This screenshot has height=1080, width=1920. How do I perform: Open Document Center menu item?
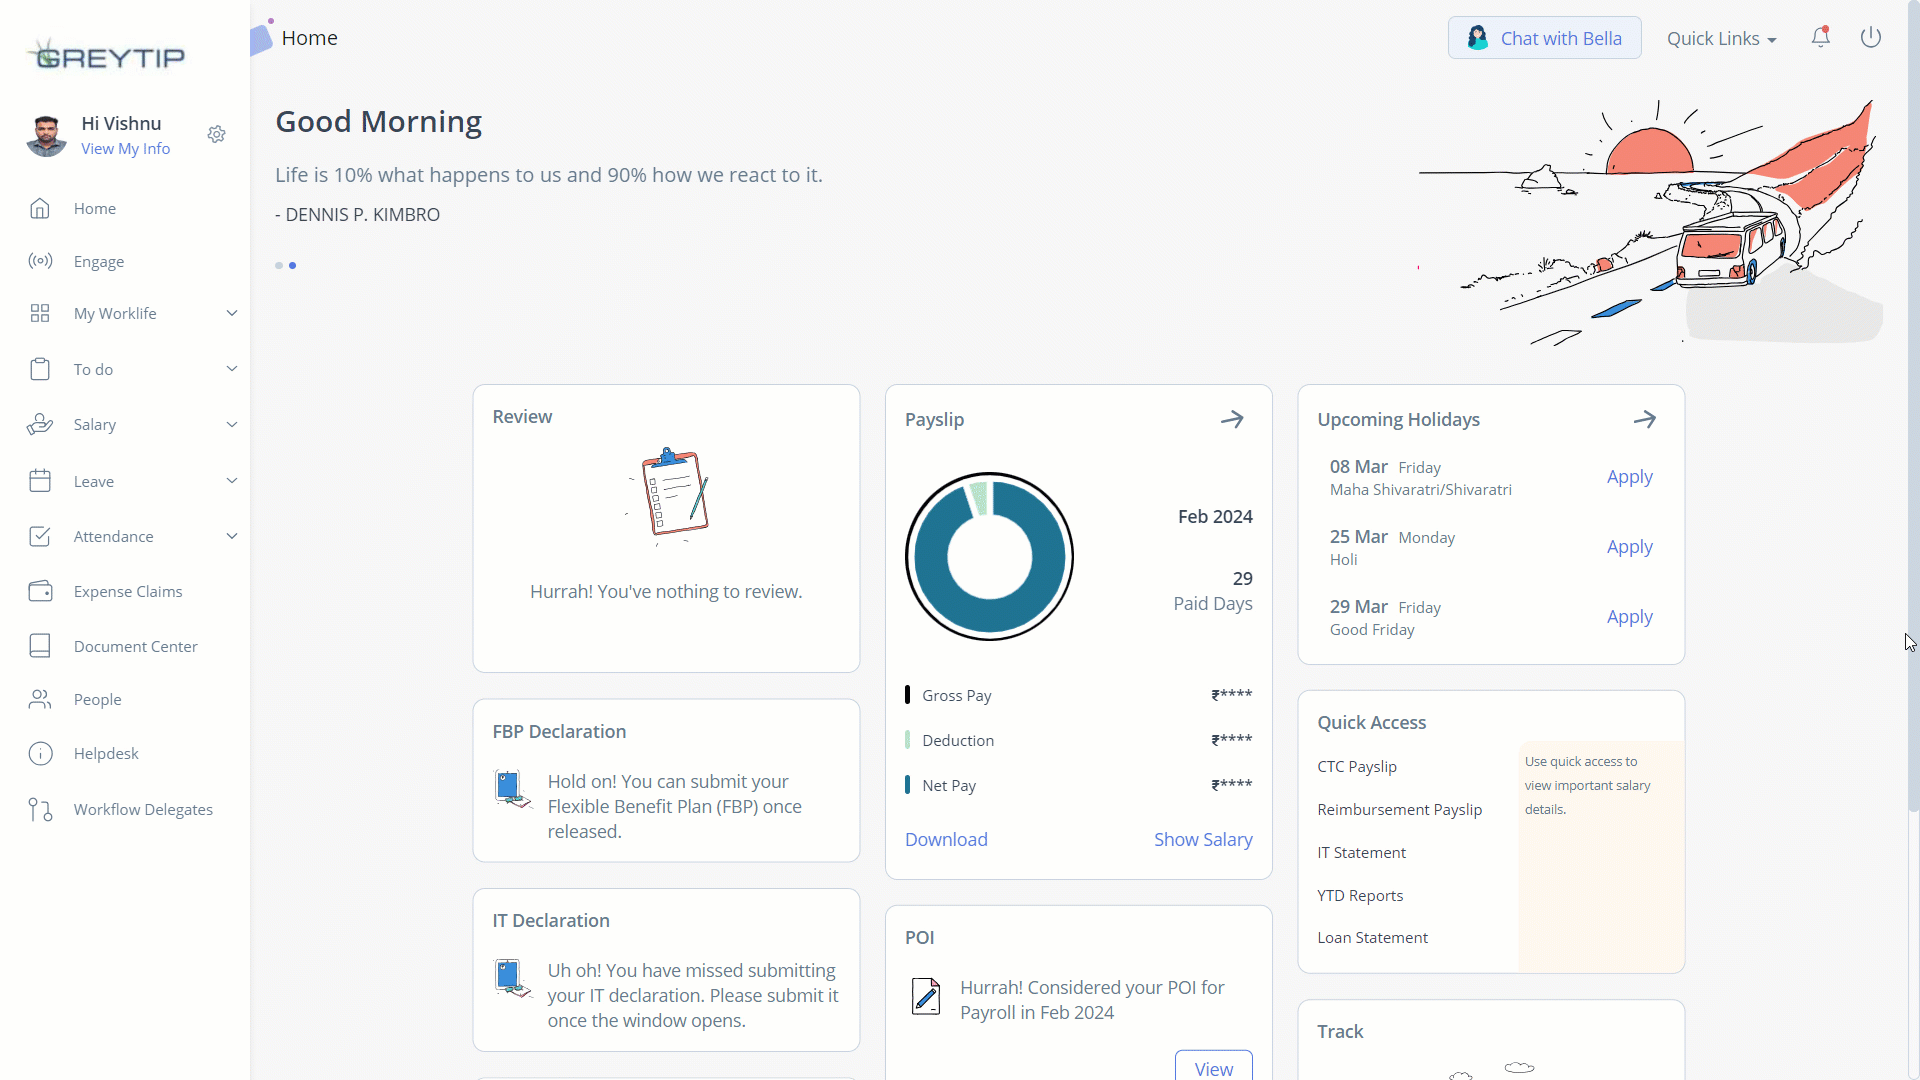tap(136, 646)
